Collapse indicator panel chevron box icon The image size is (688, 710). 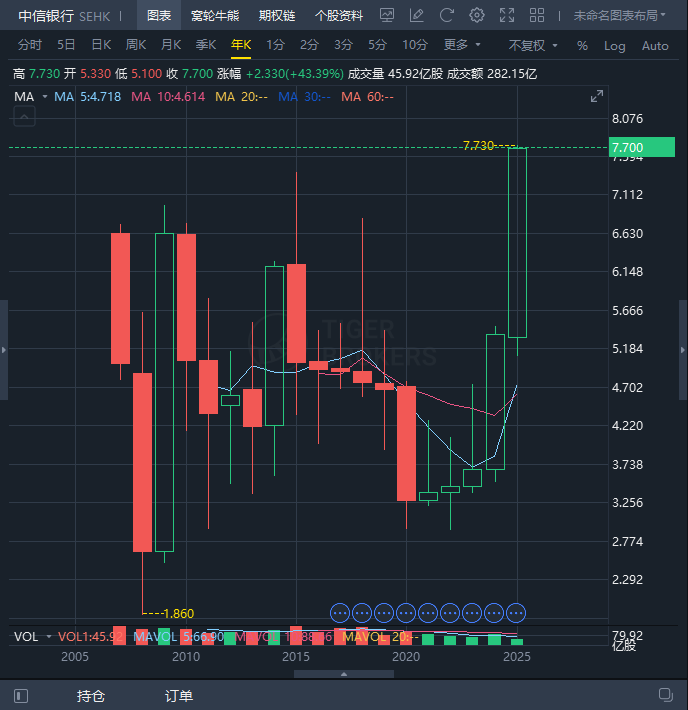click(x=24, y=116)
